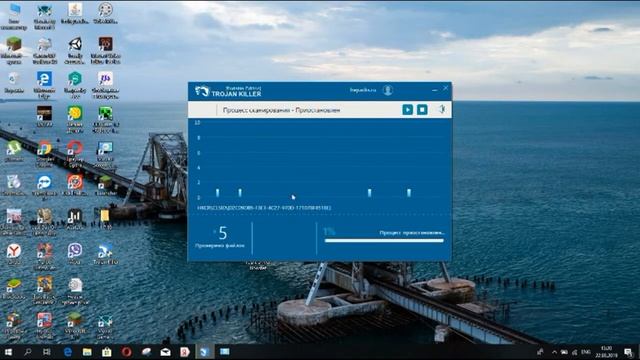Open Microsoft Store from the taskbar
Viewport: 640px width, 360px height.
[107, 352]
